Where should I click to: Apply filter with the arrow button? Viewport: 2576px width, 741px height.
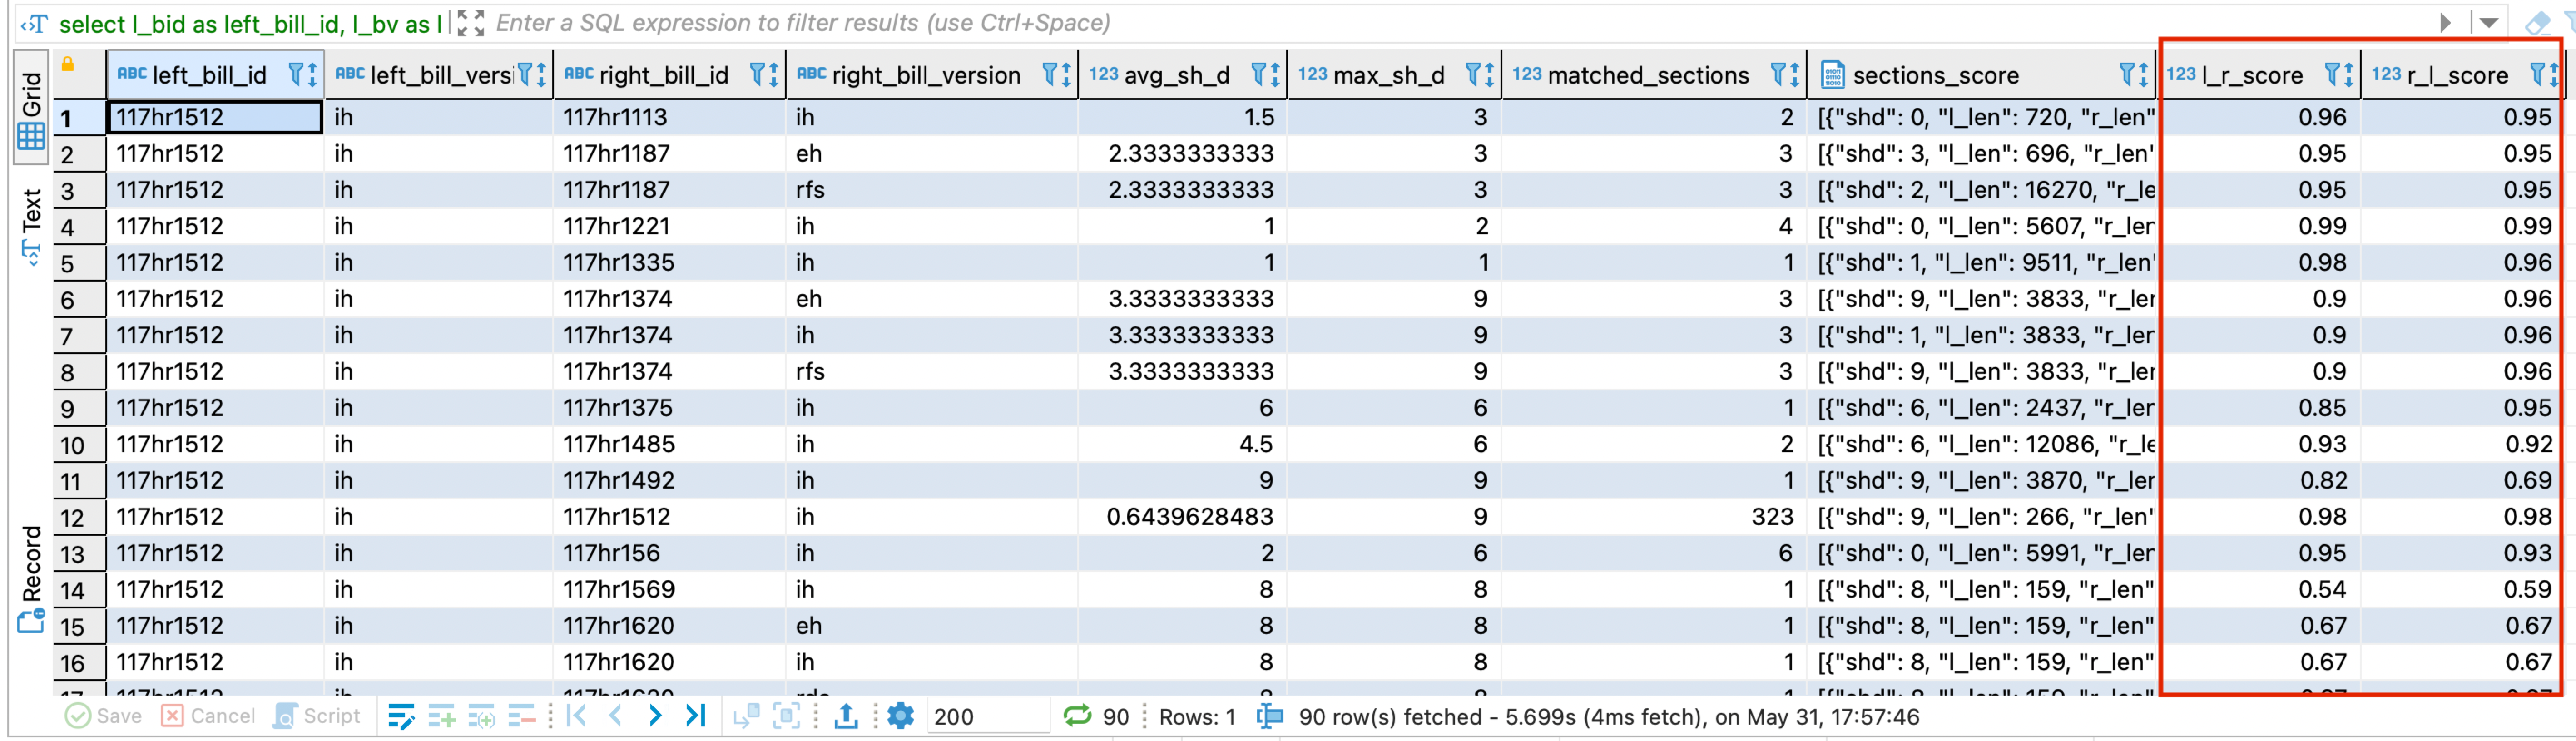[x=2445, y=23]
